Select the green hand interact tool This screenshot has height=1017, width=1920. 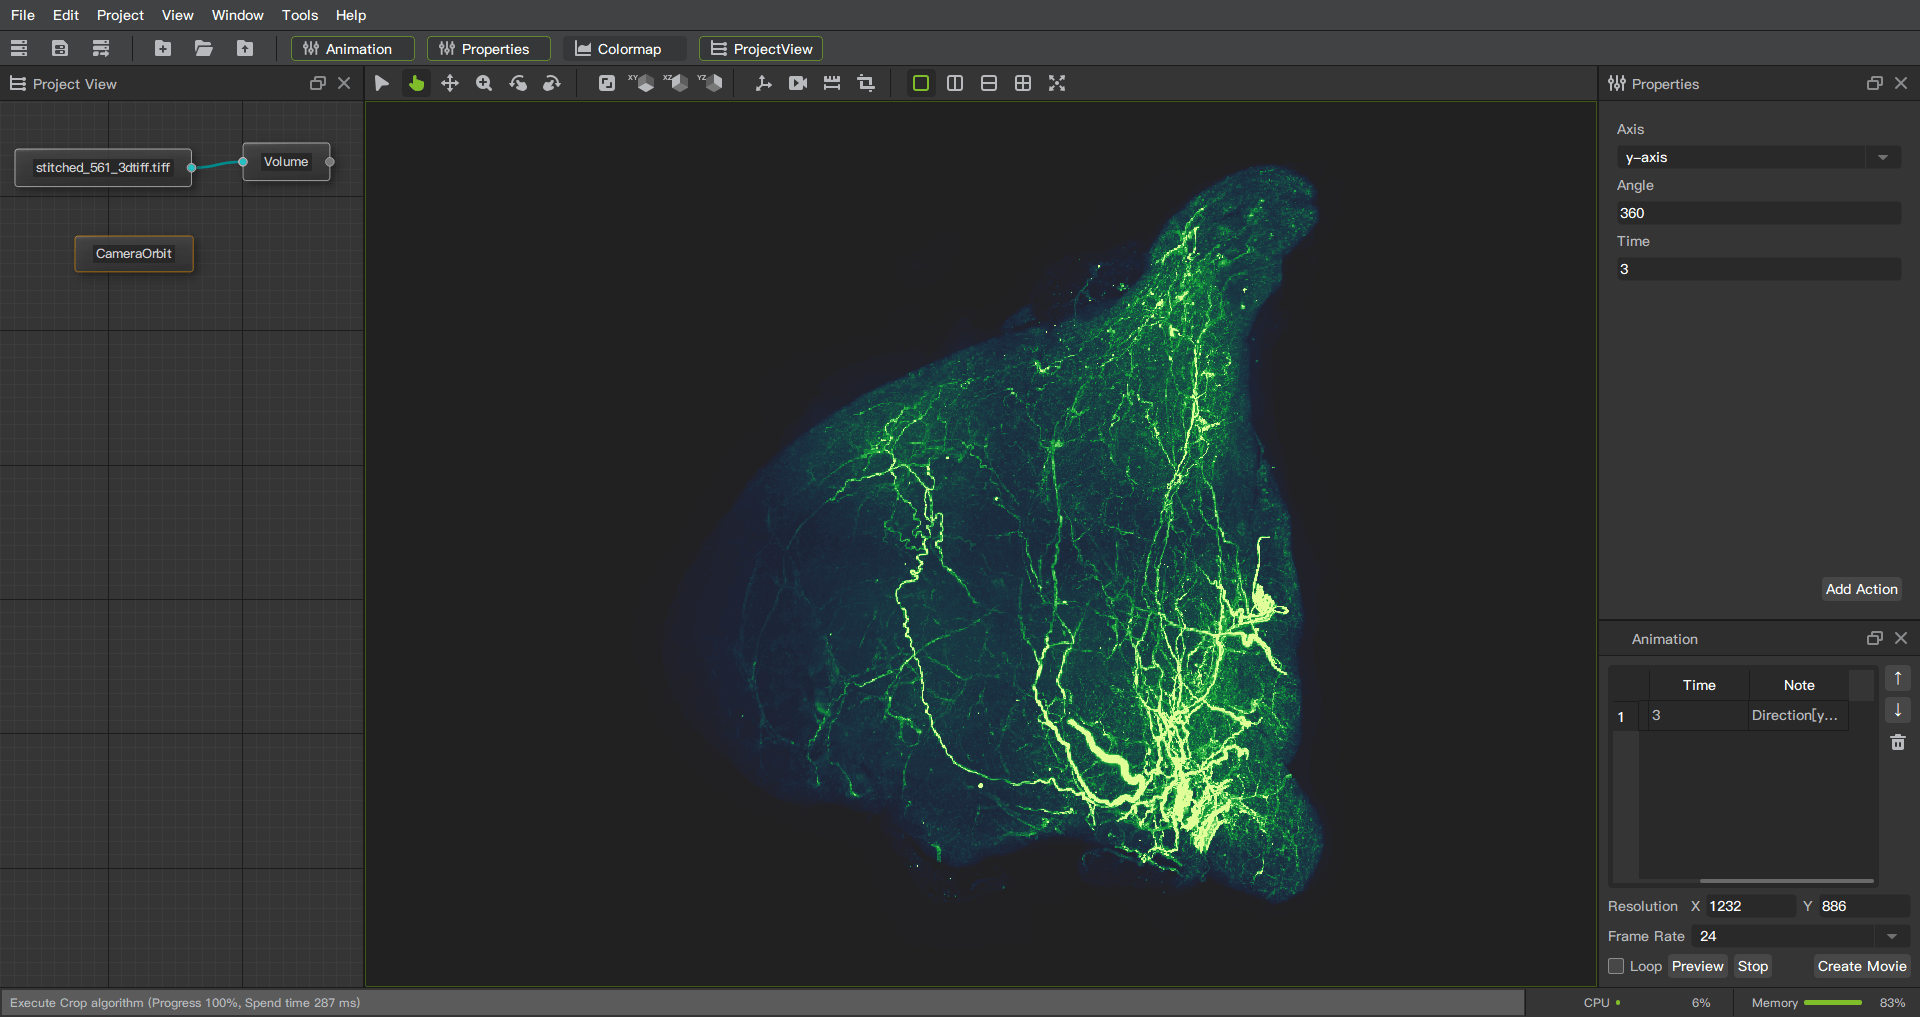coord(416,83)
